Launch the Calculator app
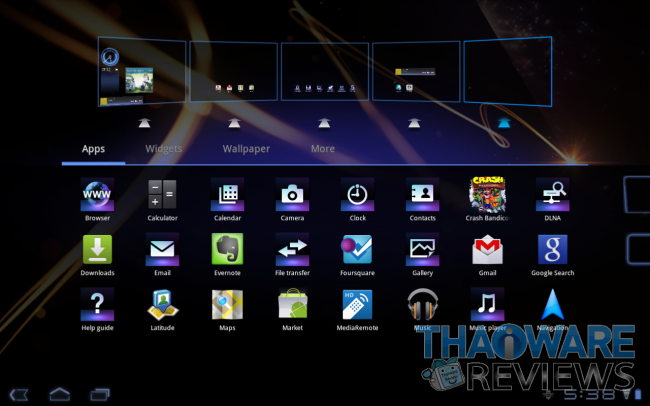 coord(162,199)
